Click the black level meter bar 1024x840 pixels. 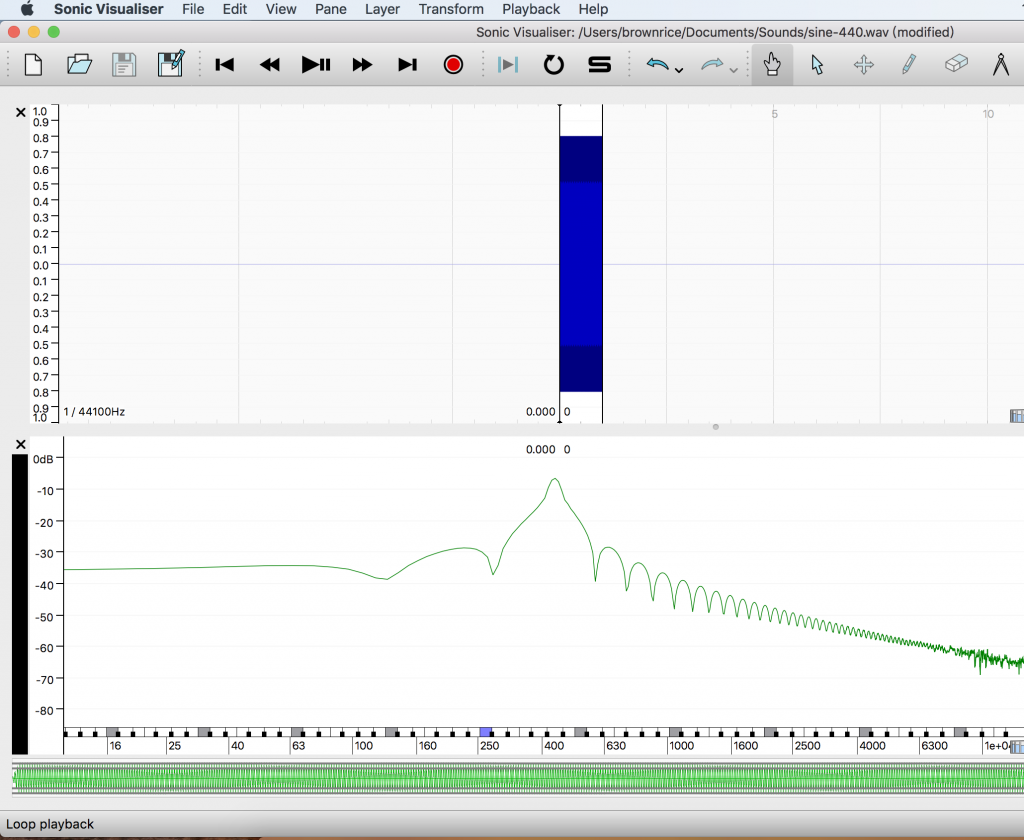[20, 604]
